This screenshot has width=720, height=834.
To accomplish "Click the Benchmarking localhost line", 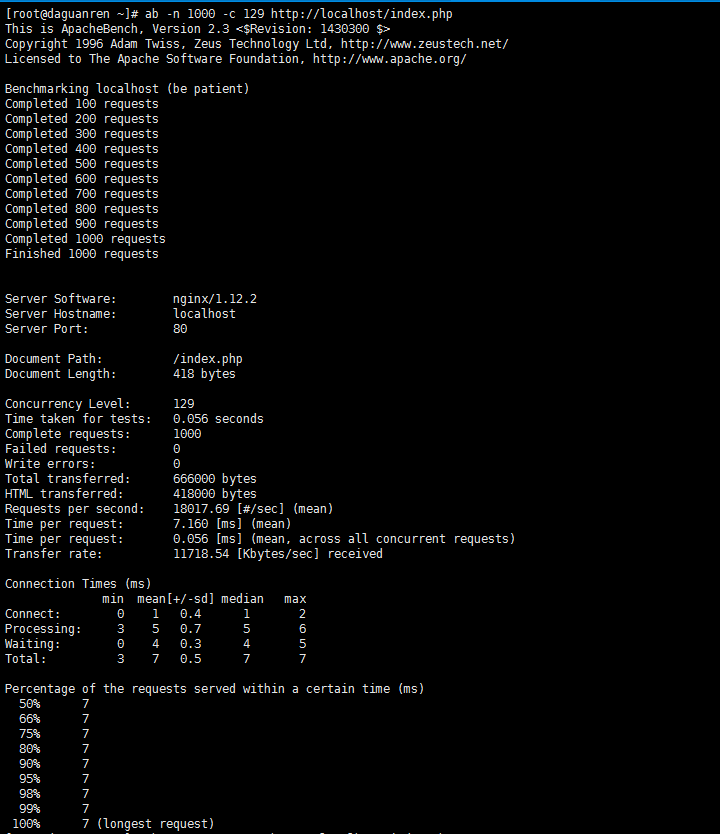I will (x=127, y=89).
